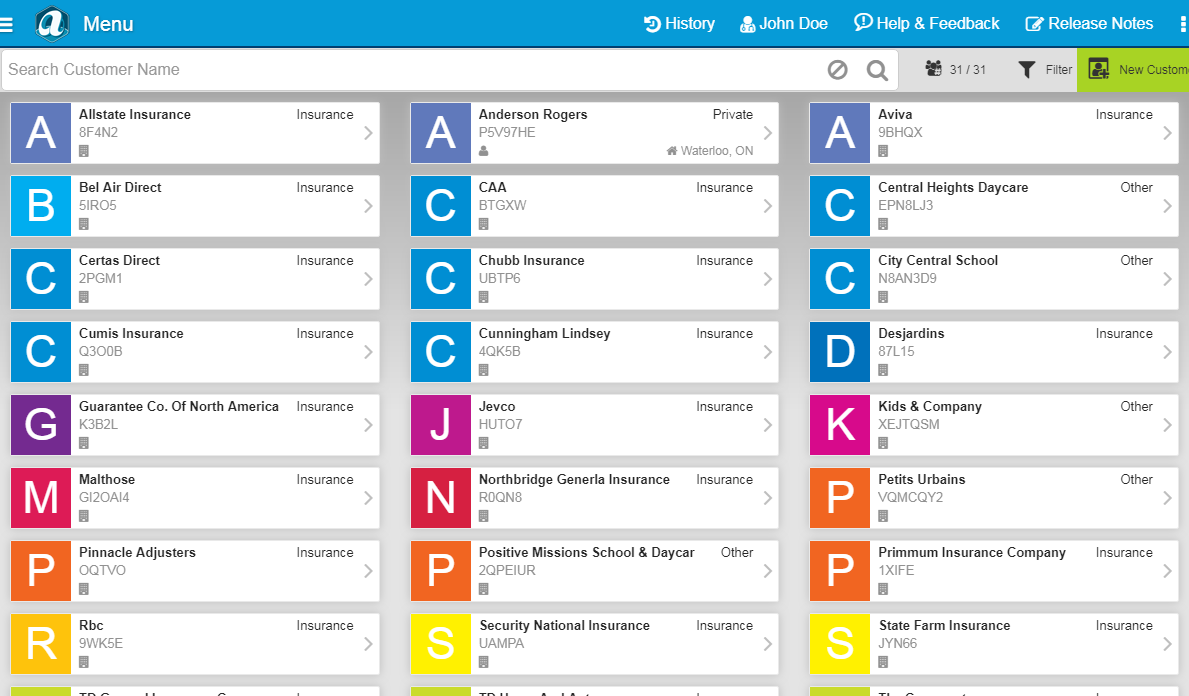Click building icon under Cumis Insurance
Screen dimensions: 1189x696
point(84,370)
